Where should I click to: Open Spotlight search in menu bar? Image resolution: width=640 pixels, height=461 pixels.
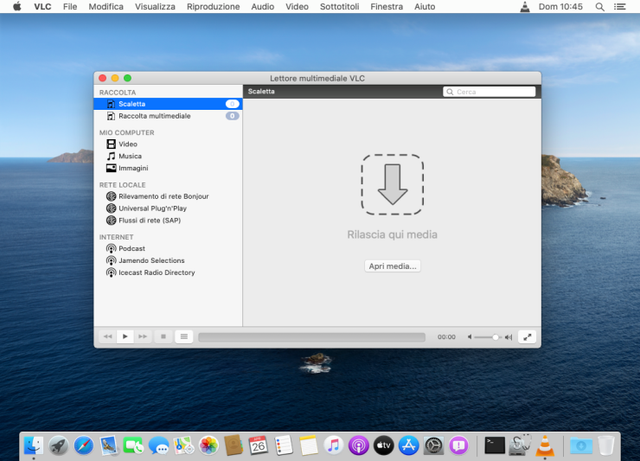(600, 7)
